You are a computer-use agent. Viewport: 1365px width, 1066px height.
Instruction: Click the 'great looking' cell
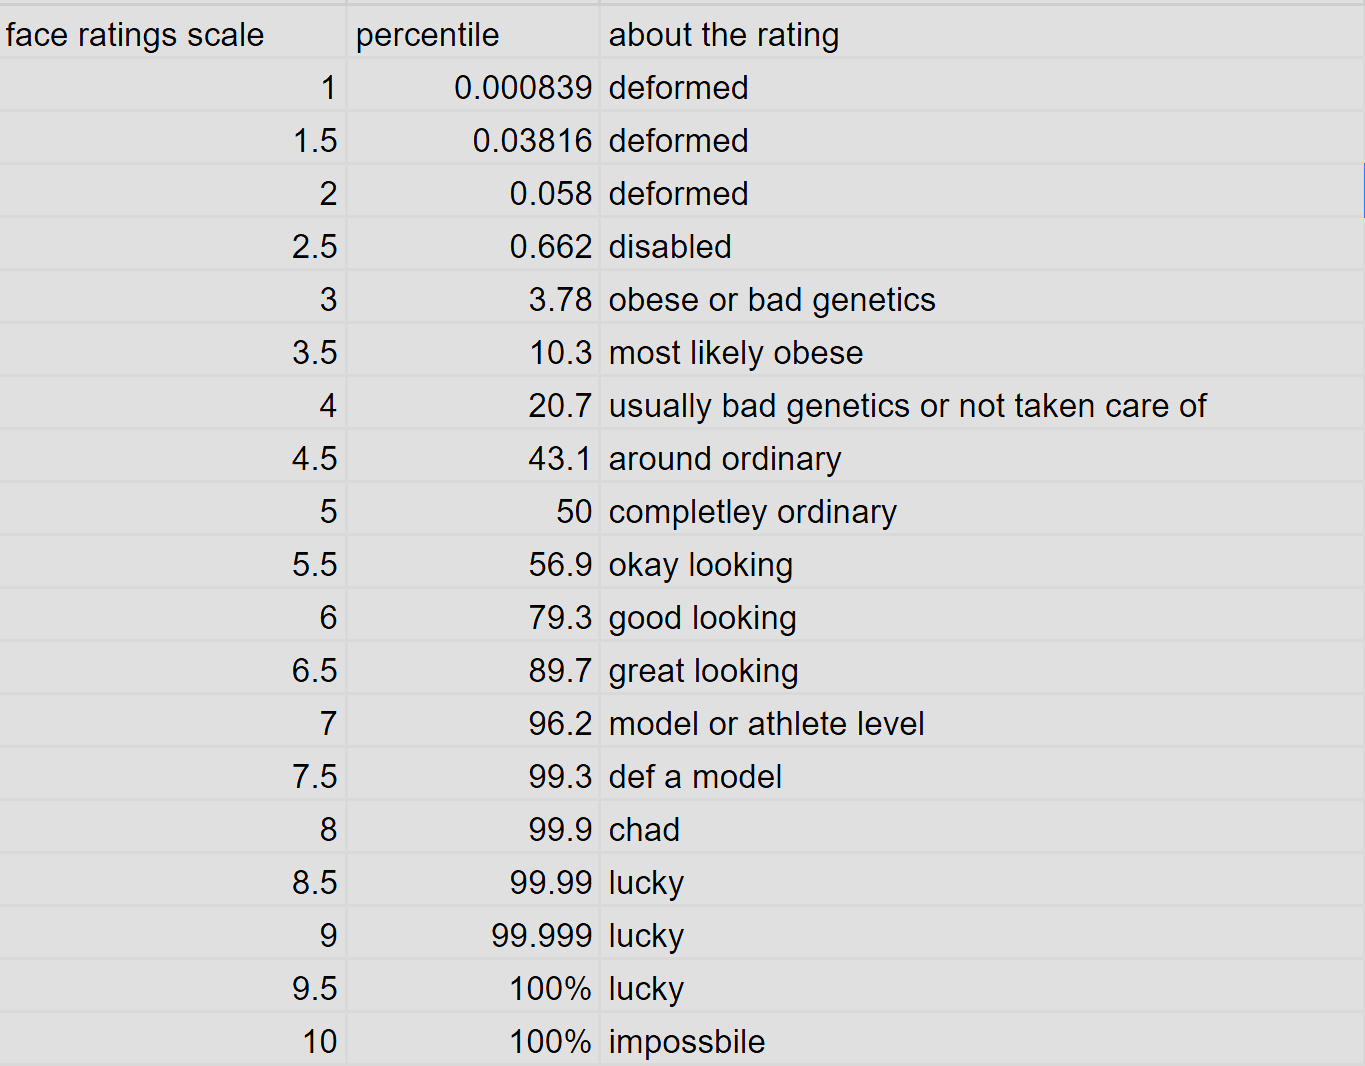704,671
